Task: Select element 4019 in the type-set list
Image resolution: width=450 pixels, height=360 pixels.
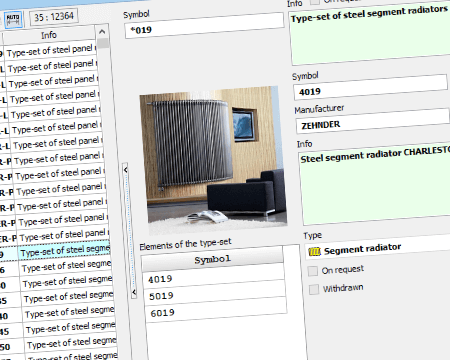Action: point(214,277)
